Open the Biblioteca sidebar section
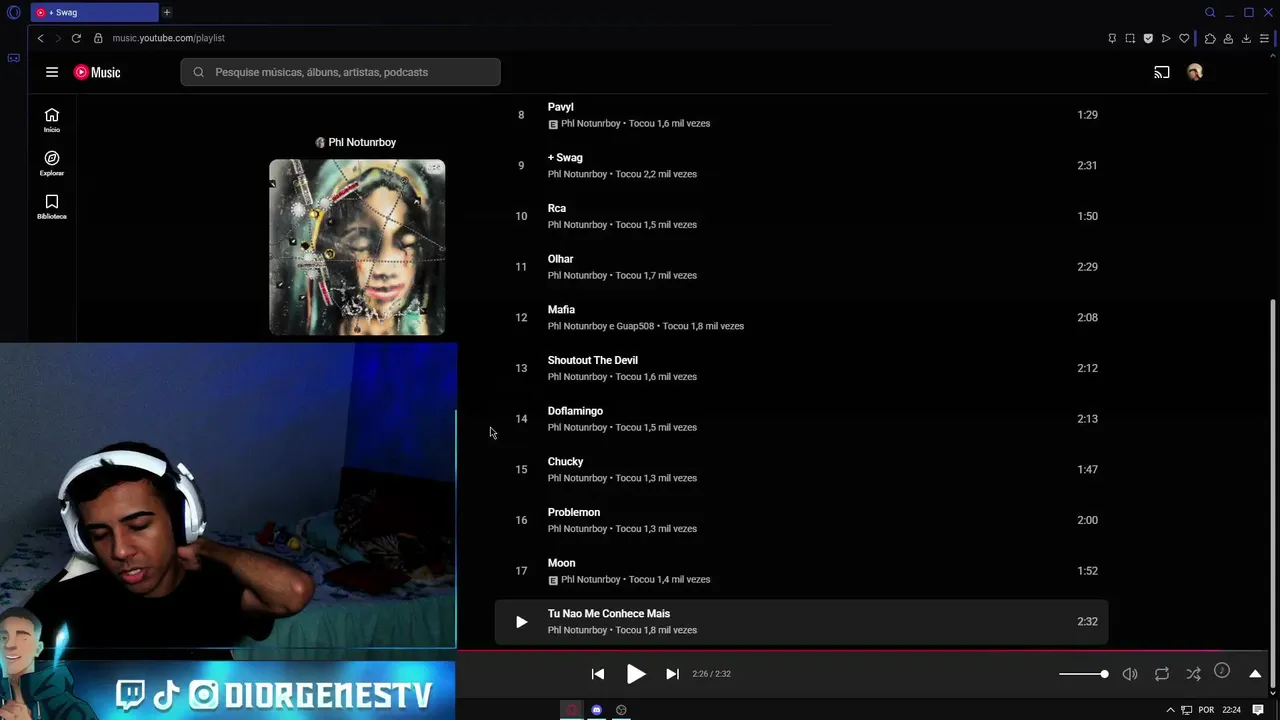1280x720 pixels. click(x=52, y=207)
